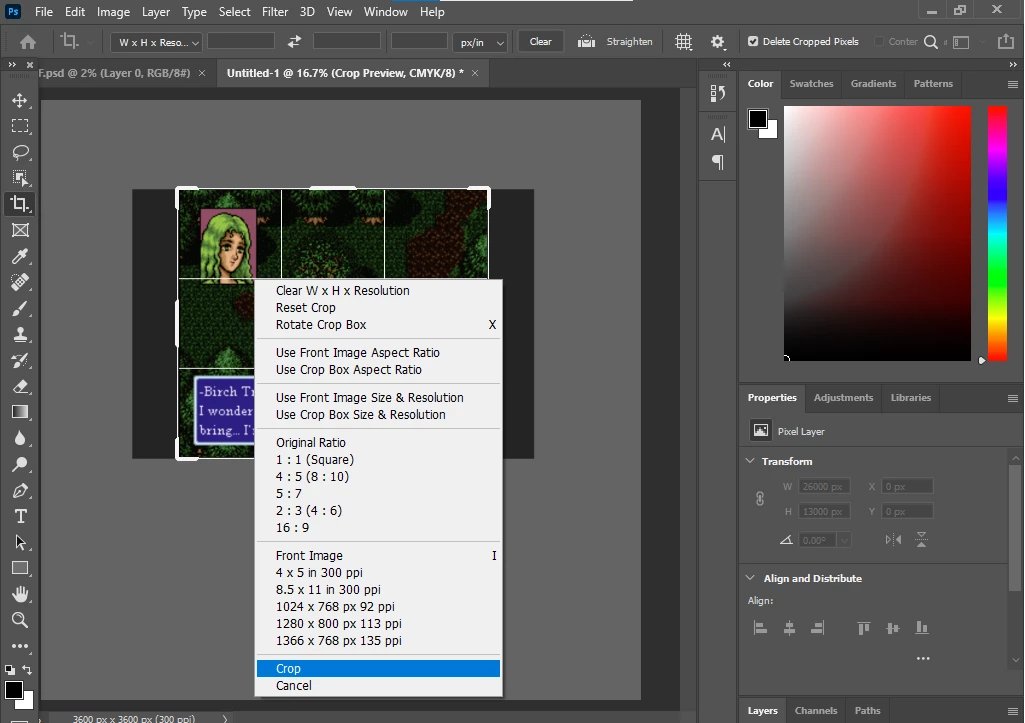Screen dimensions: 1025x723
Task: Activate the Horizontal Type tool
Action: tap(19, 516)
